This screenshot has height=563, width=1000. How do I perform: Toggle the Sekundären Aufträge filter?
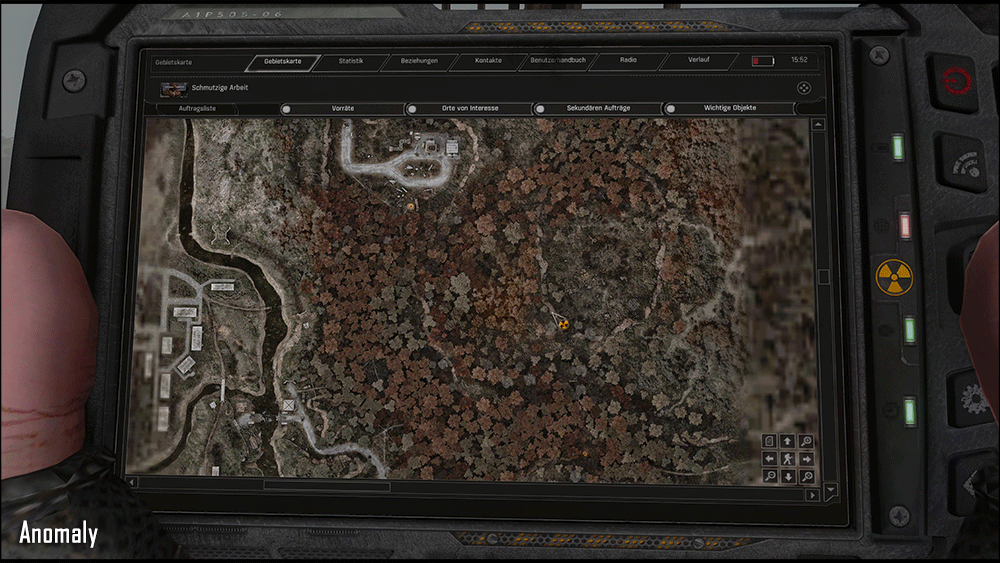(598, 108)
